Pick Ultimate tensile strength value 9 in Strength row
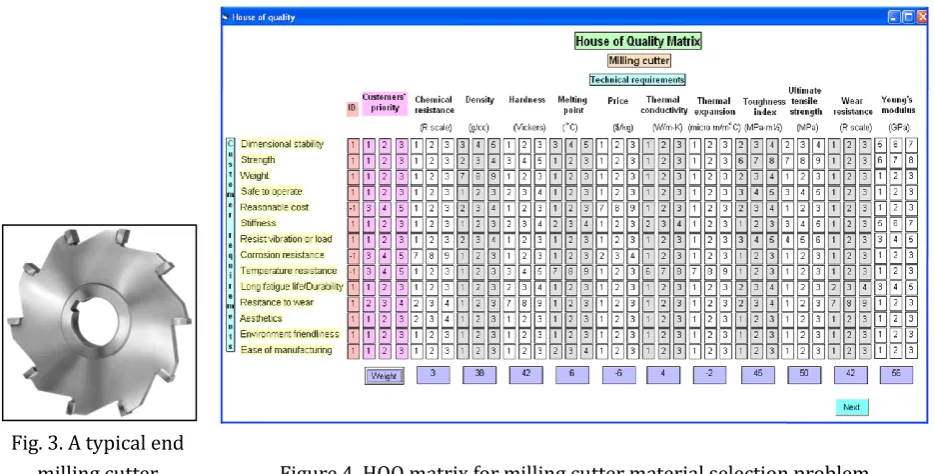 pos(818,160)
